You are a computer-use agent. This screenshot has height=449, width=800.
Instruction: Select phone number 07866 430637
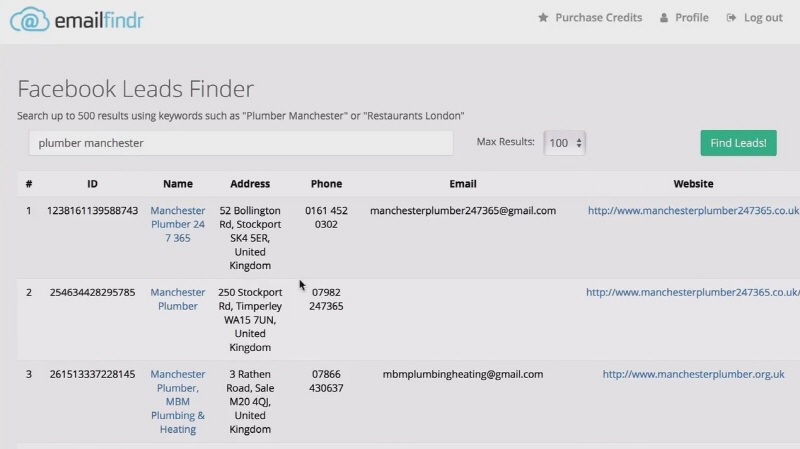pos(327,381)
